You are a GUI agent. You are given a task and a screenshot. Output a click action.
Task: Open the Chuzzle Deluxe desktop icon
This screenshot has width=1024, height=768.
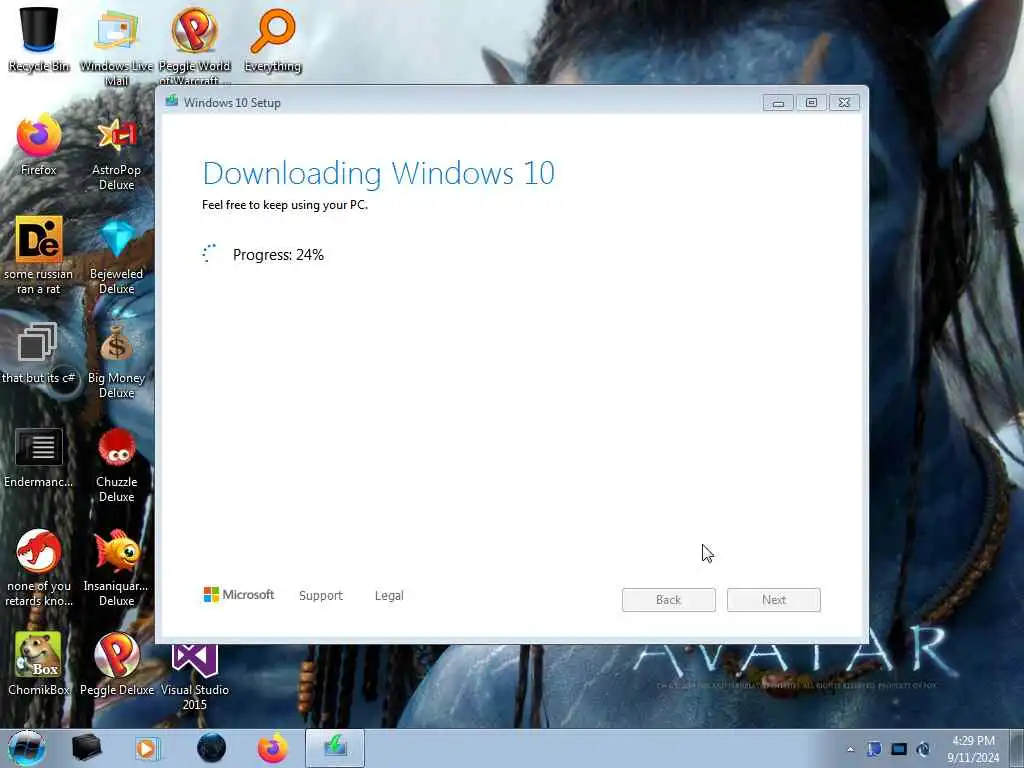[x=116, y=464]
